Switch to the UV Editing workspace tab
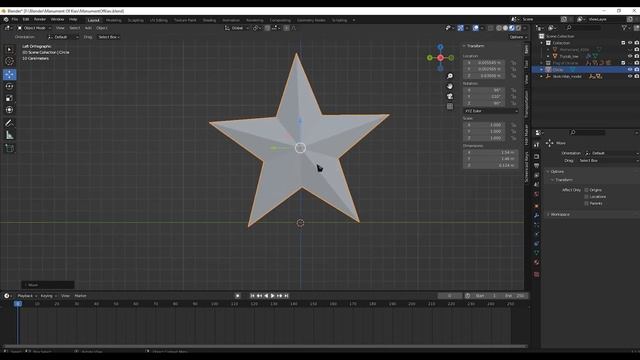The width and height of the screenshot is (640, 360). [158, 20]
